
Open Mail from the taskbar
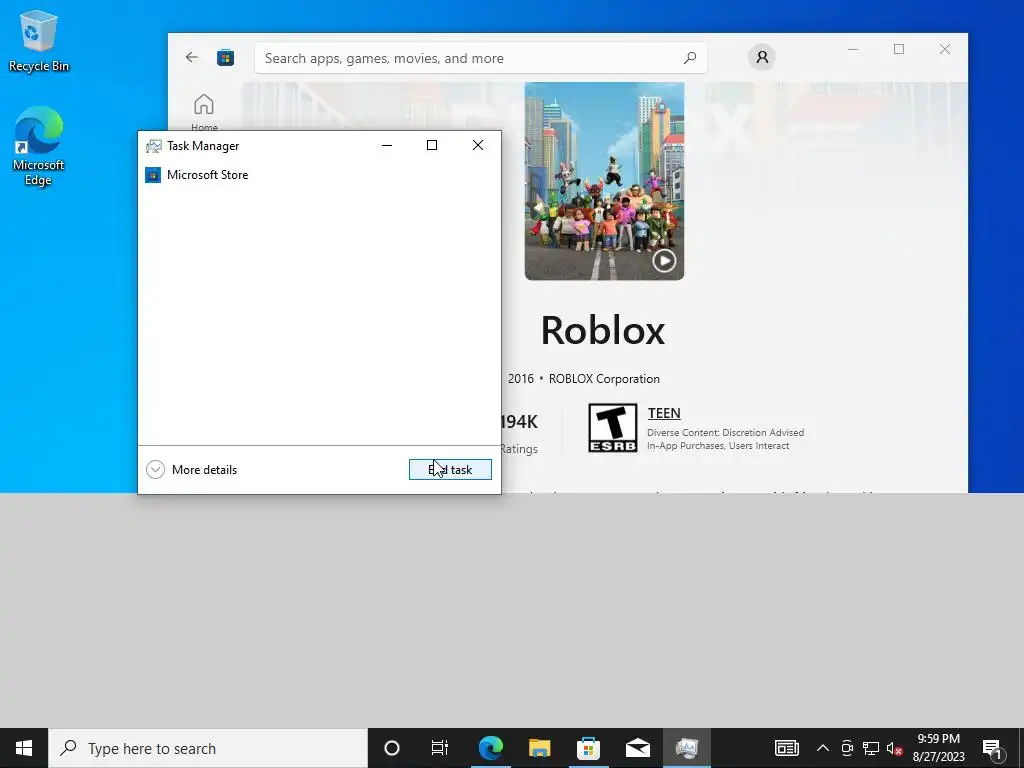point(637,748)
